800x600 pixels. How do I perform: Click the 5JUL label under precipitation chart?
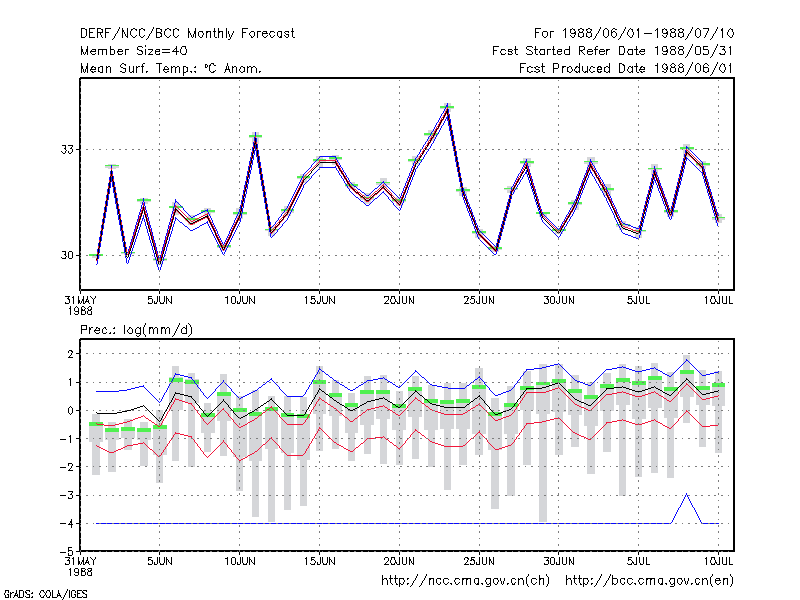point(638,561)
